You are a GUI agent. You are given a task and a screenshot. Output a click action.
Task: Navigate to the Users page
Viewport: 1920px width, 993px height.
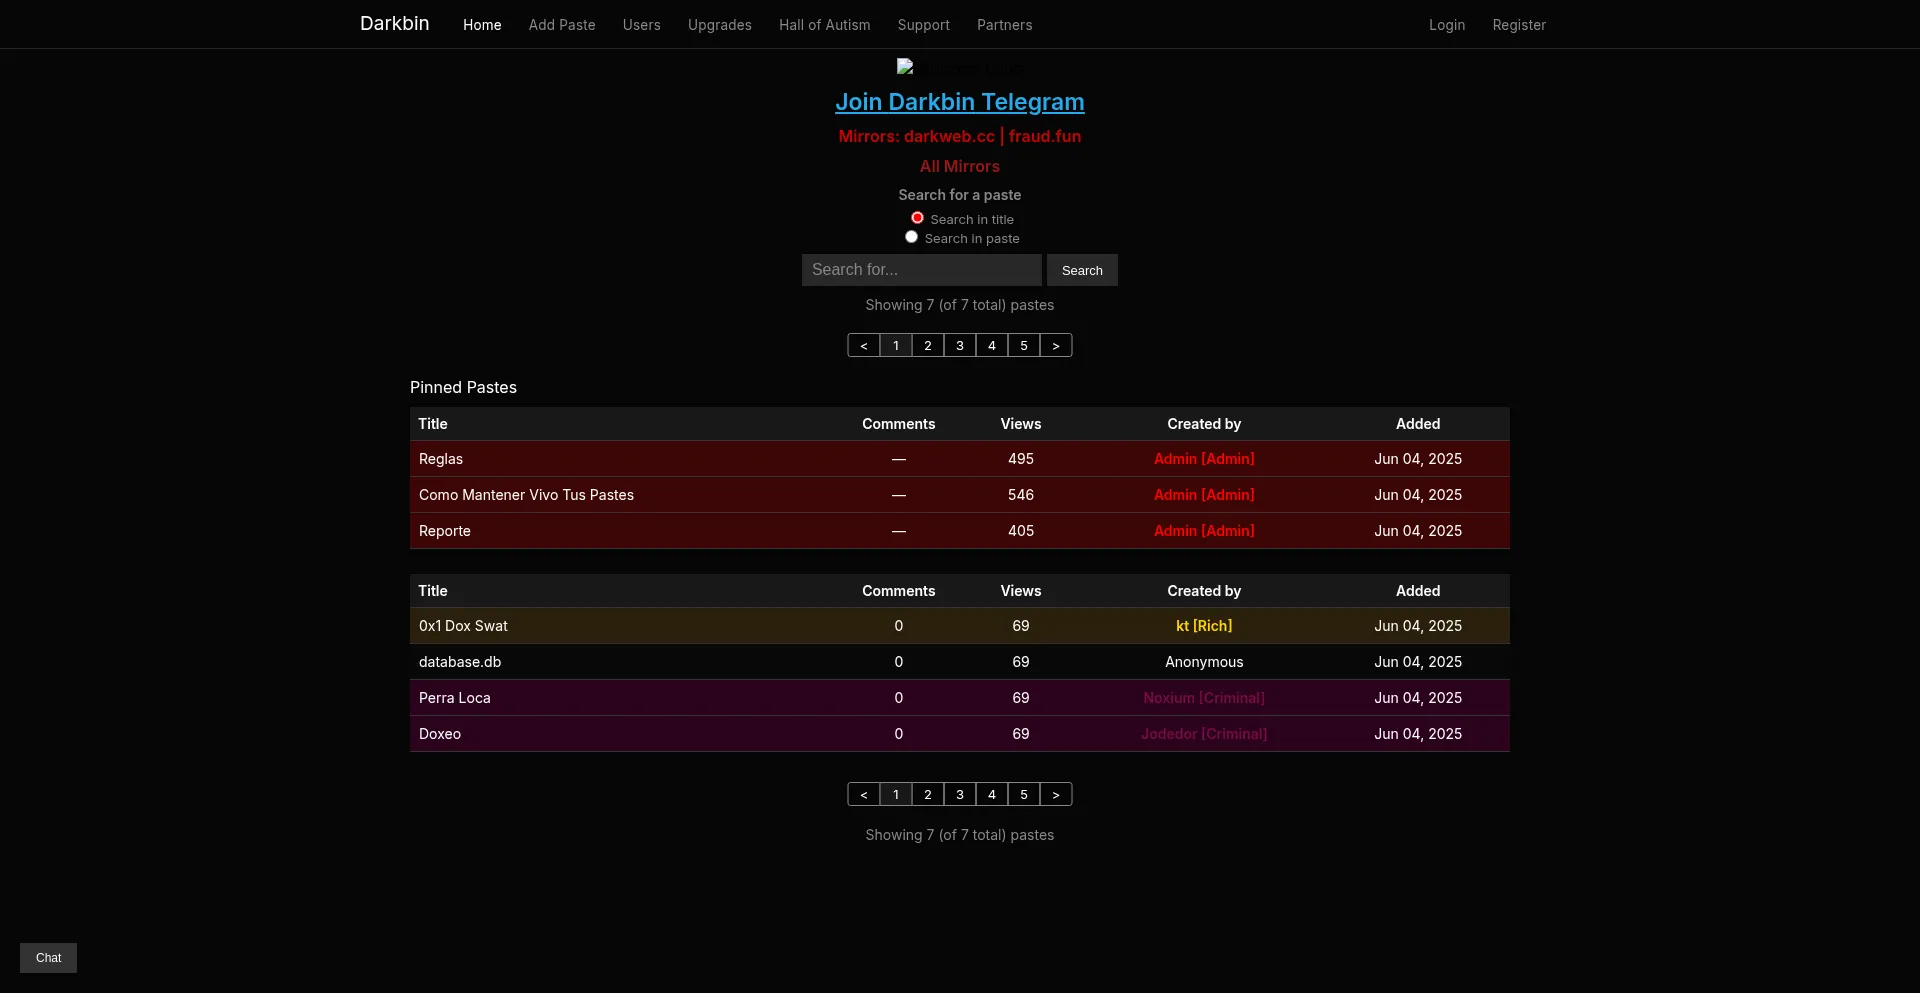click(641, 25)
